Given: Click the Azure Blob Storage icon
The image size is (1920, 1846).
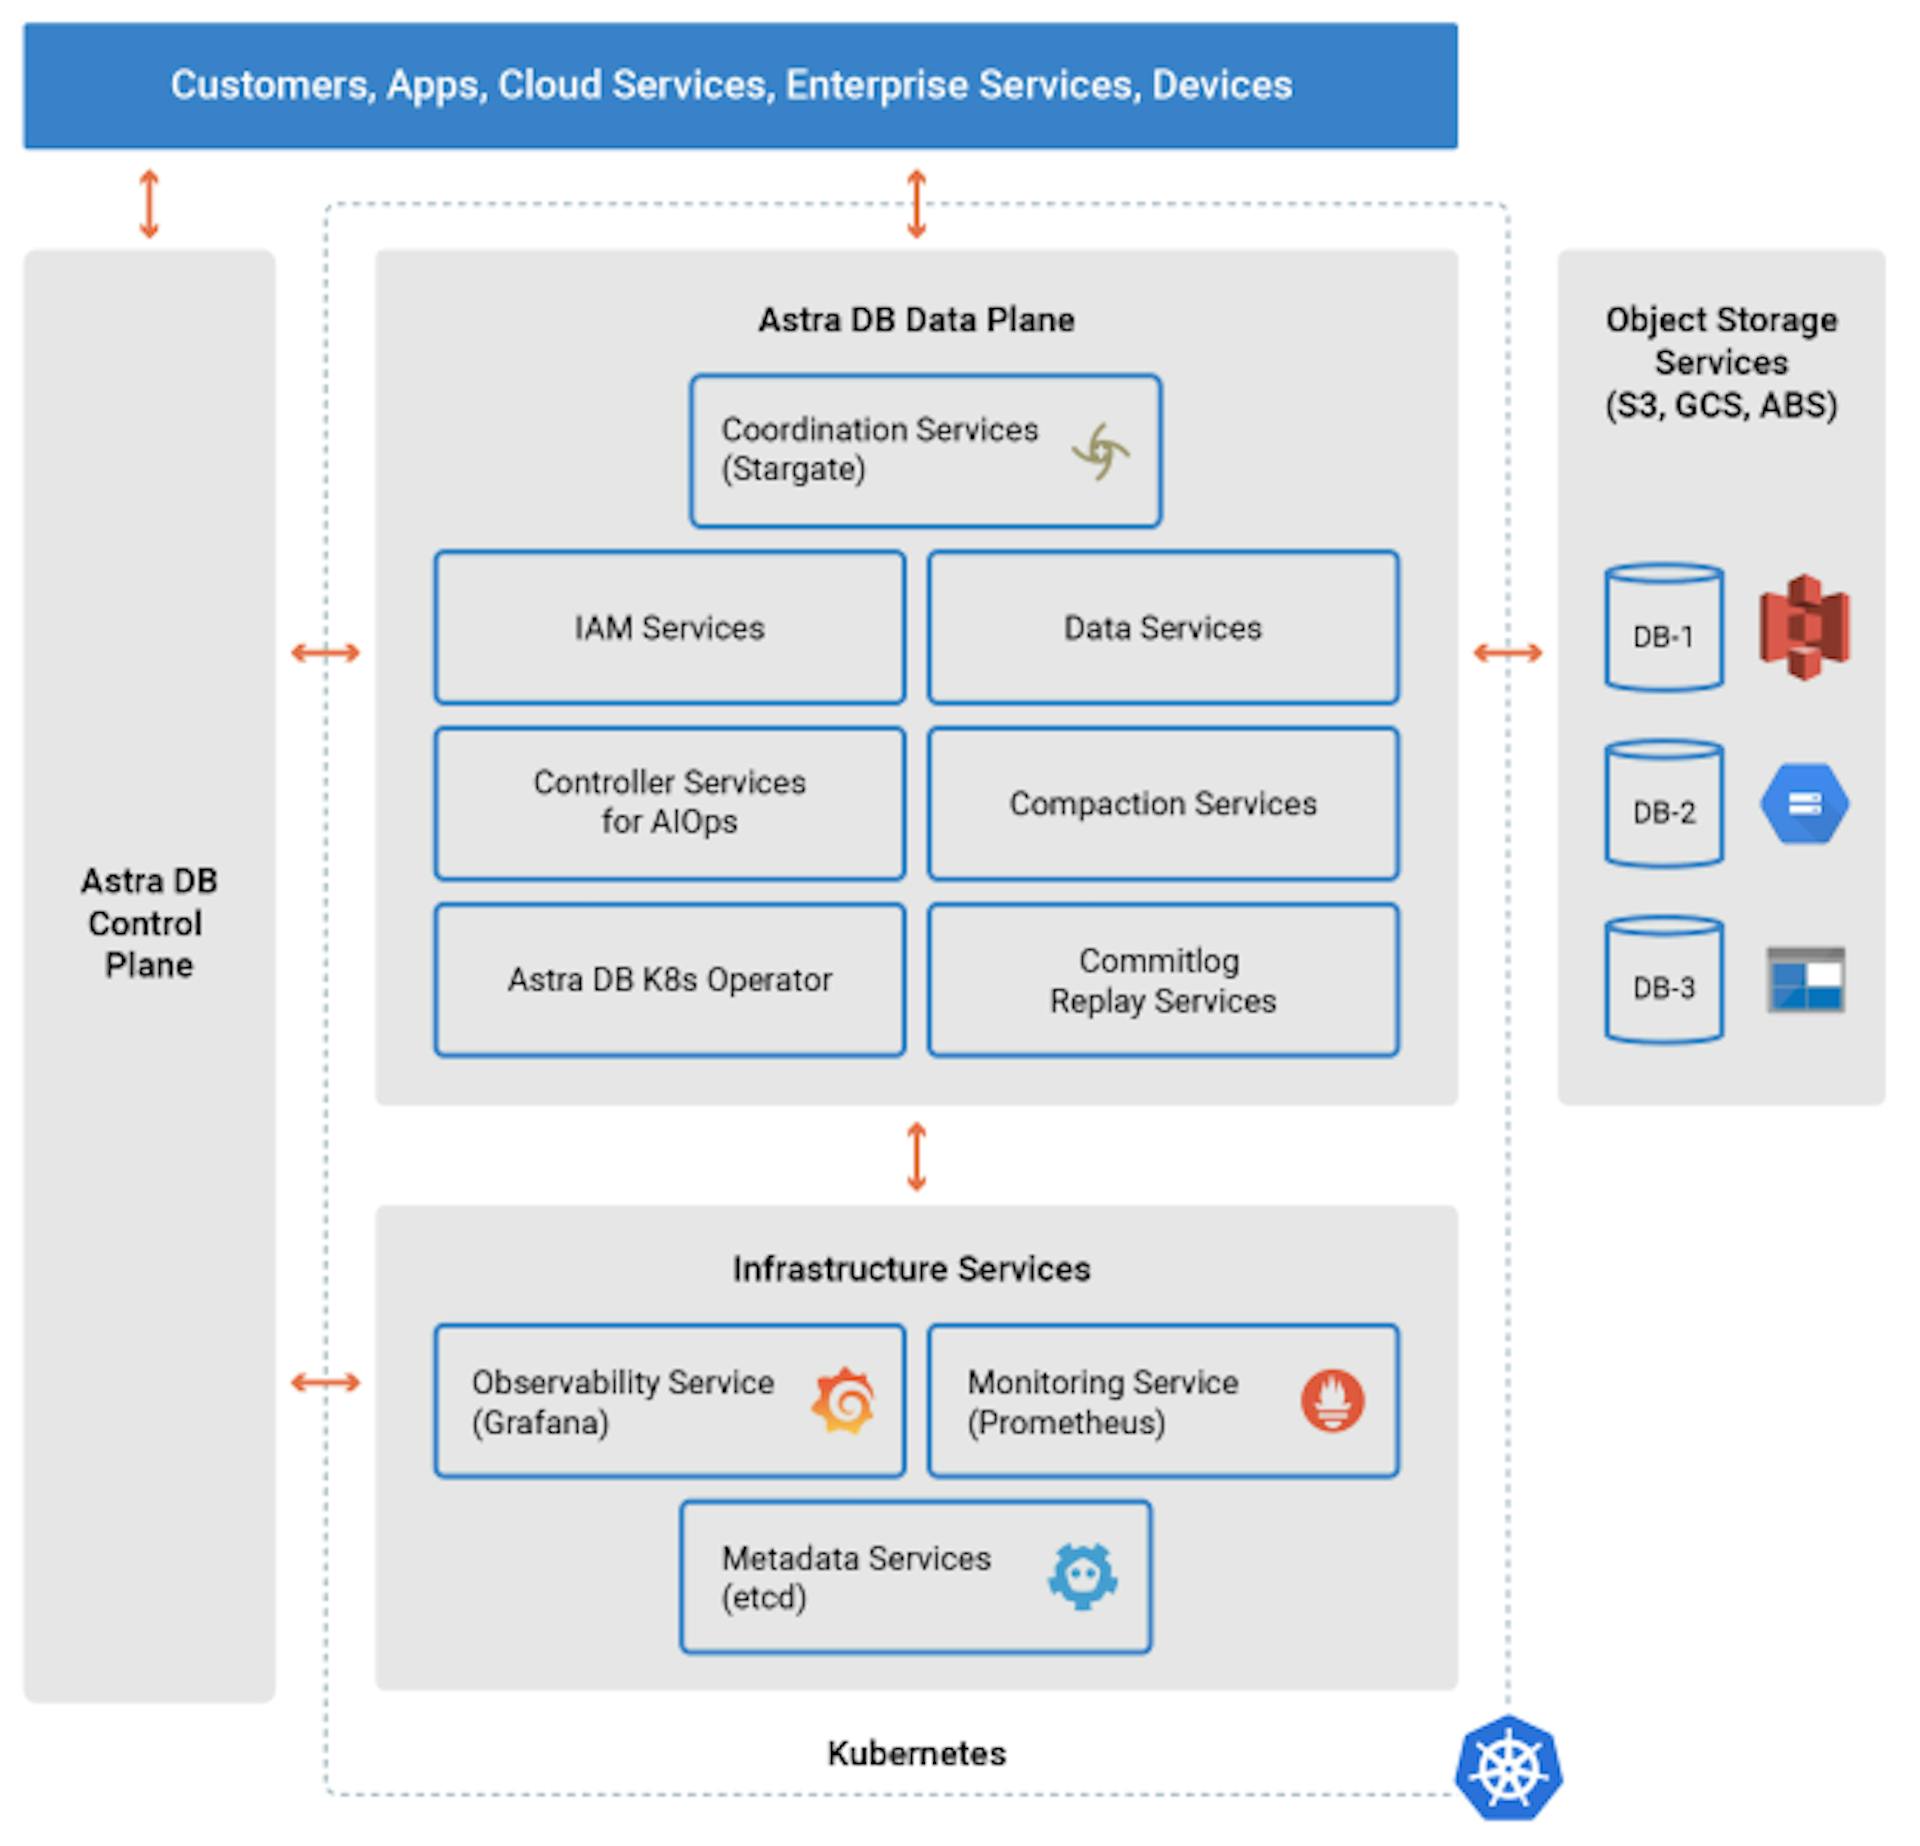Looking at the screenshot, I should (x=1805, y=980).
